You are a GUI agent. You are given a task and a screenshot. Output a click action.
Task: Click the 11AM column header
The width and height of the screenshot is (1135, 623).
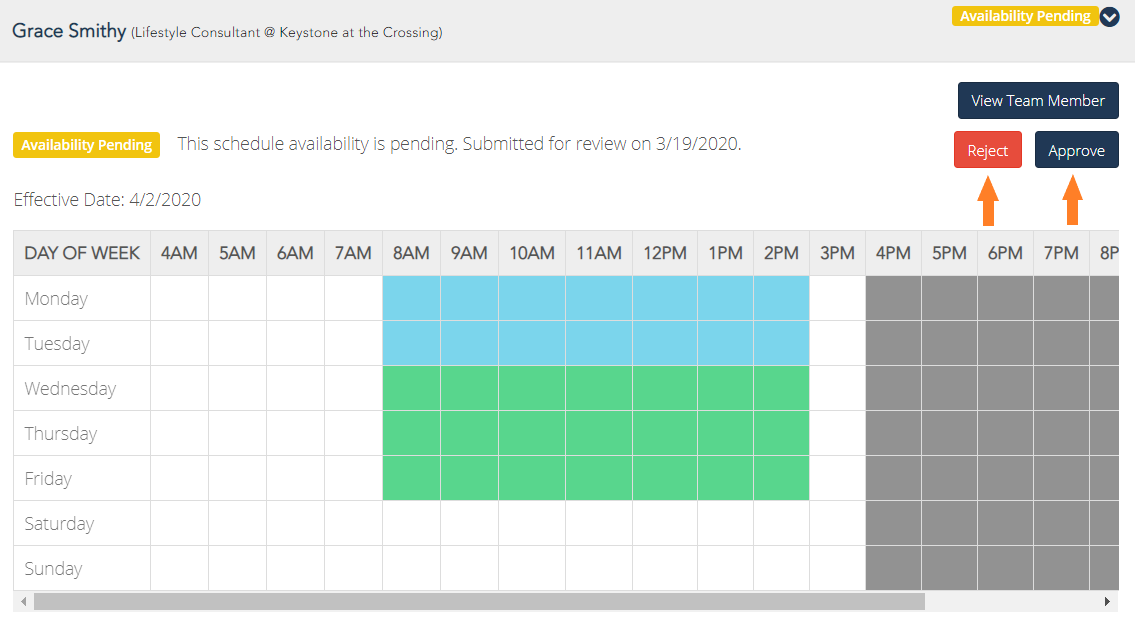tap(599, 253)
